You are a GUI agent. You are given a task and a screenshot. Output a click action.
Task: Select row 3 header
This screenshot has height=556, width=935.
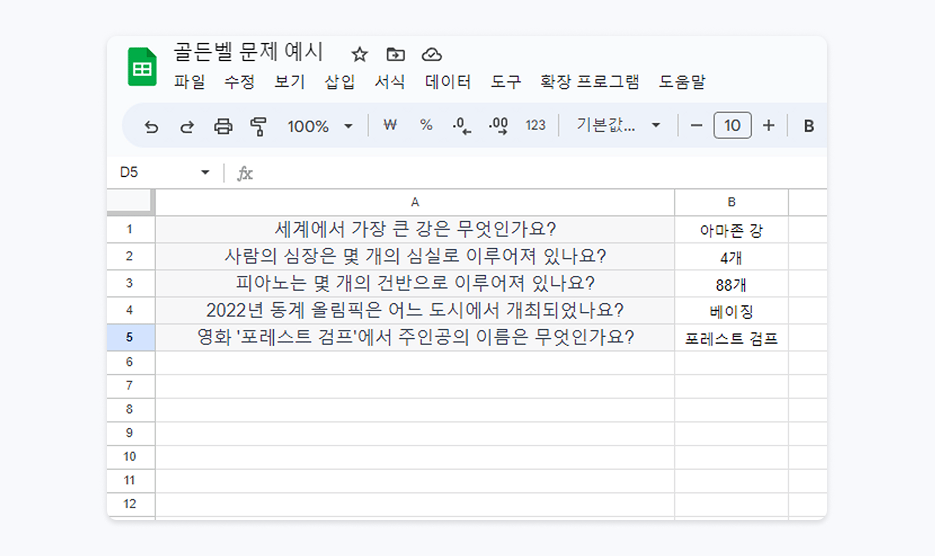coord(130,283)
